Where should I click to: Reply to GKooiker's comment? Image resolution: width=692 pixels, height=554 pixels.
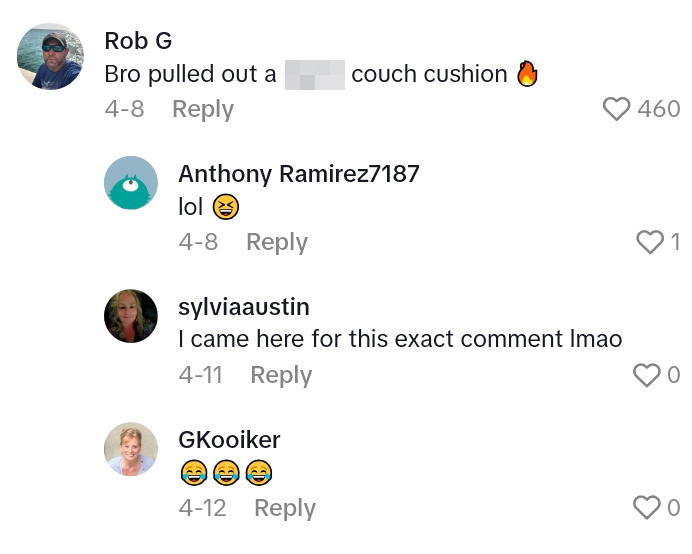tap(285, 508)
